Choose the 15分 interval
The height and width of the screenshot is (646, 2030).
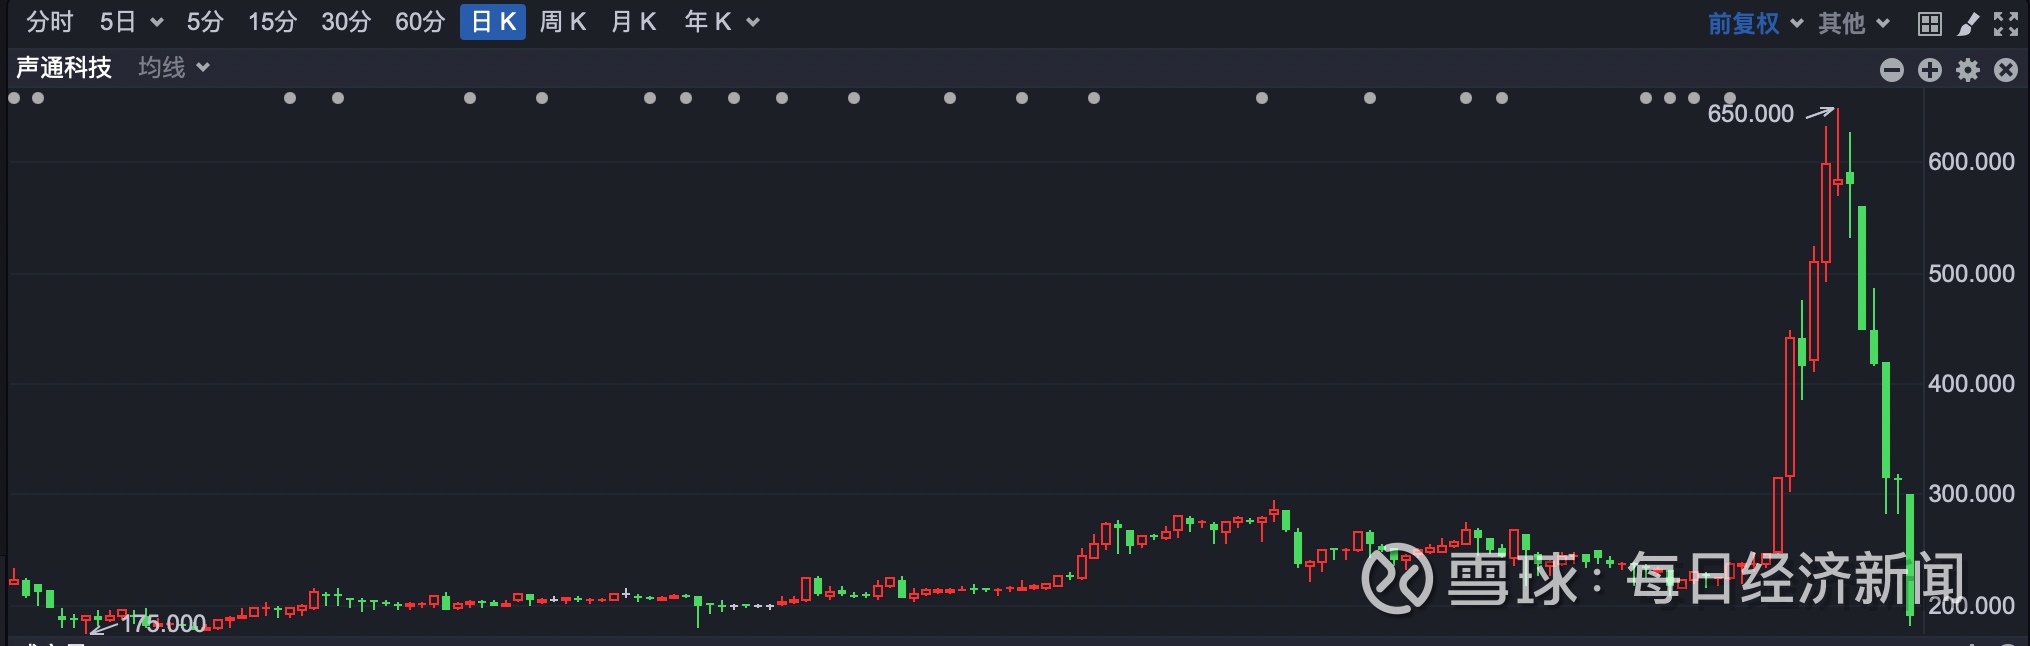tap(272, 22)
